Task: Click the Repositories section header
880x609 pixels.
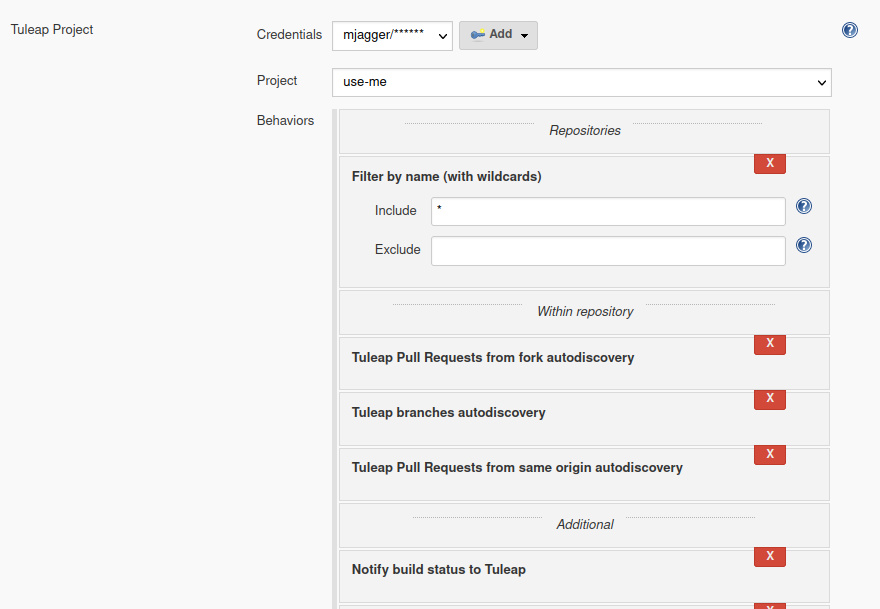Action: [x=584, y=130]
